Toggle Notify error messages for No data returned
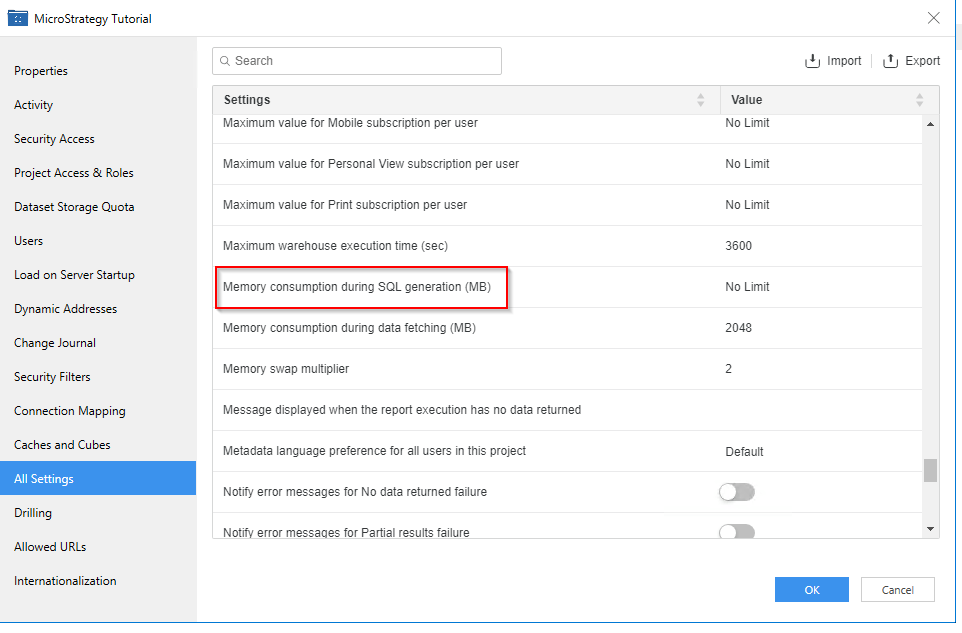 (737, 492)
